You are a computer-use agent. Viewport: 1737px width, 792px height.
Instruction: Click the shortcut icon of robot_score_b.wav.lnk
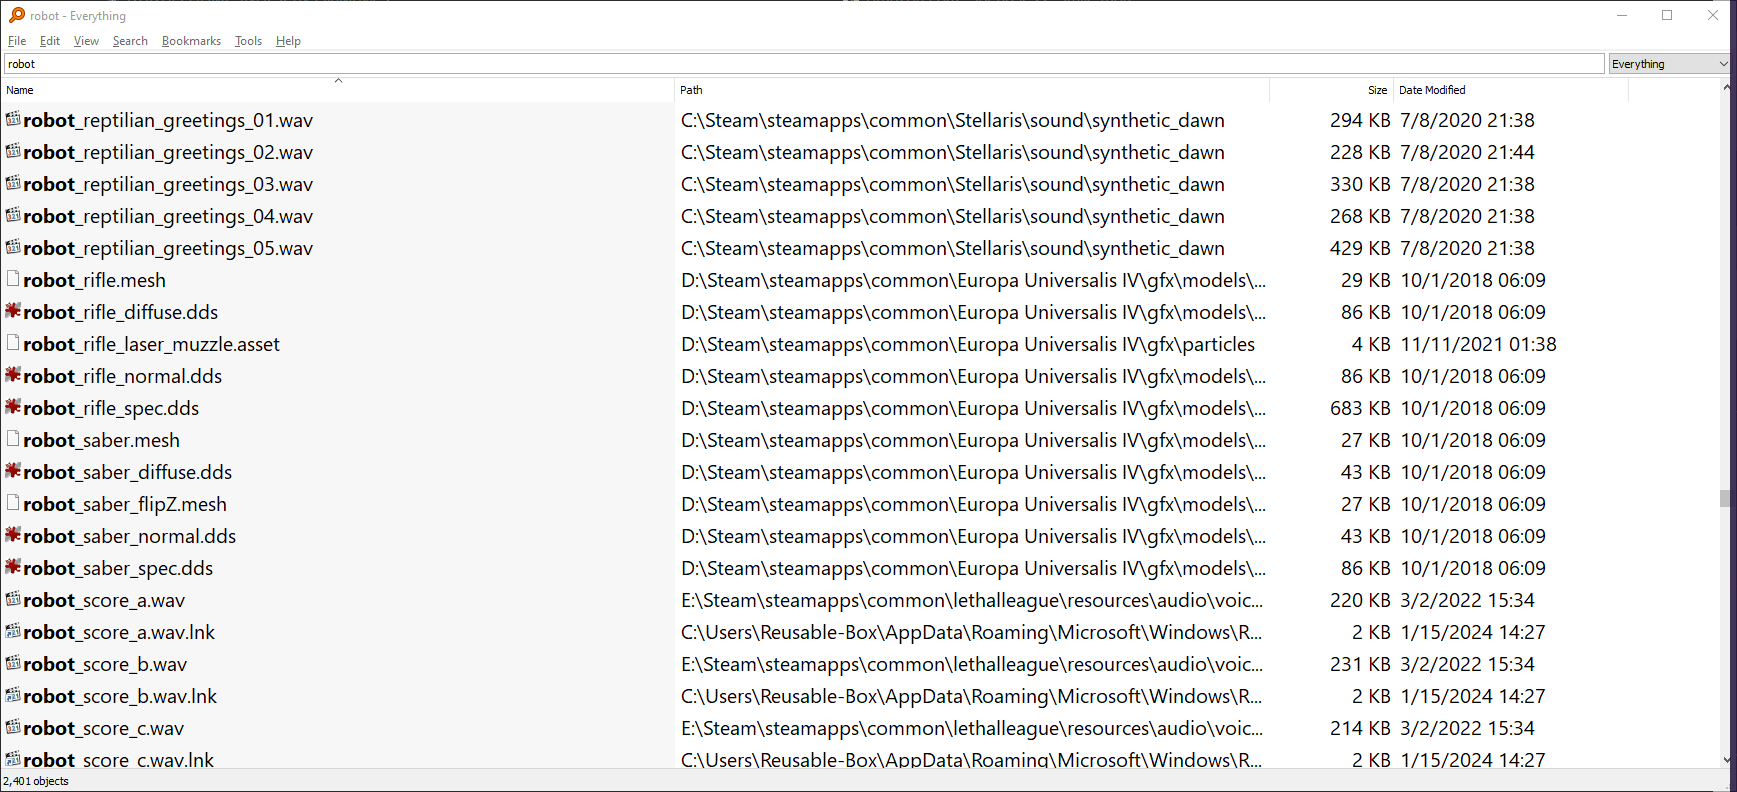13,695
